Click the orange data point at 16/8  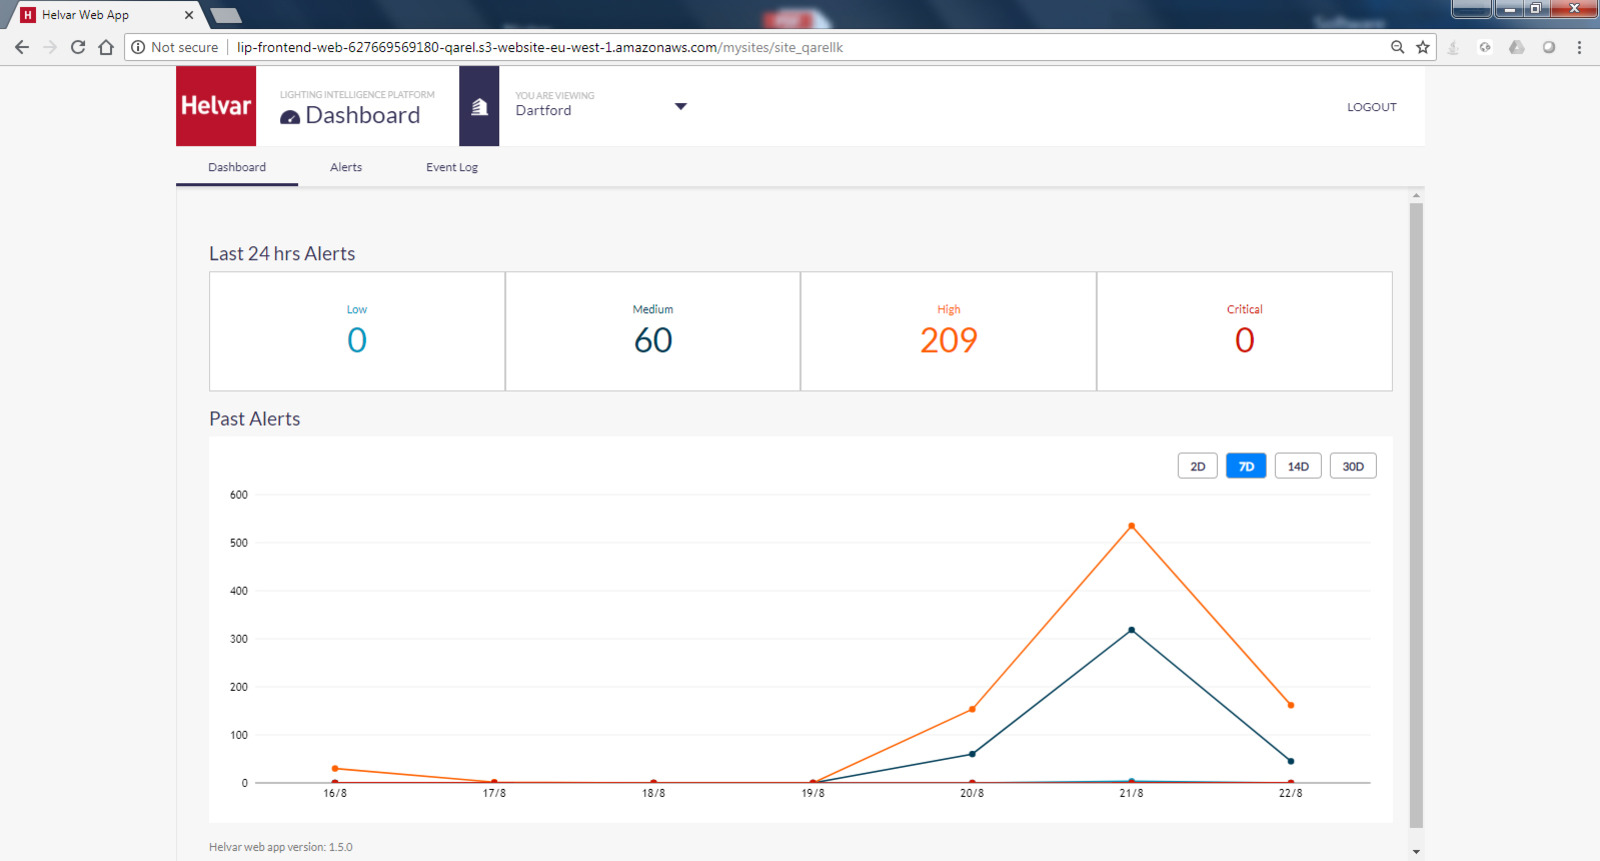click(335, 768)
